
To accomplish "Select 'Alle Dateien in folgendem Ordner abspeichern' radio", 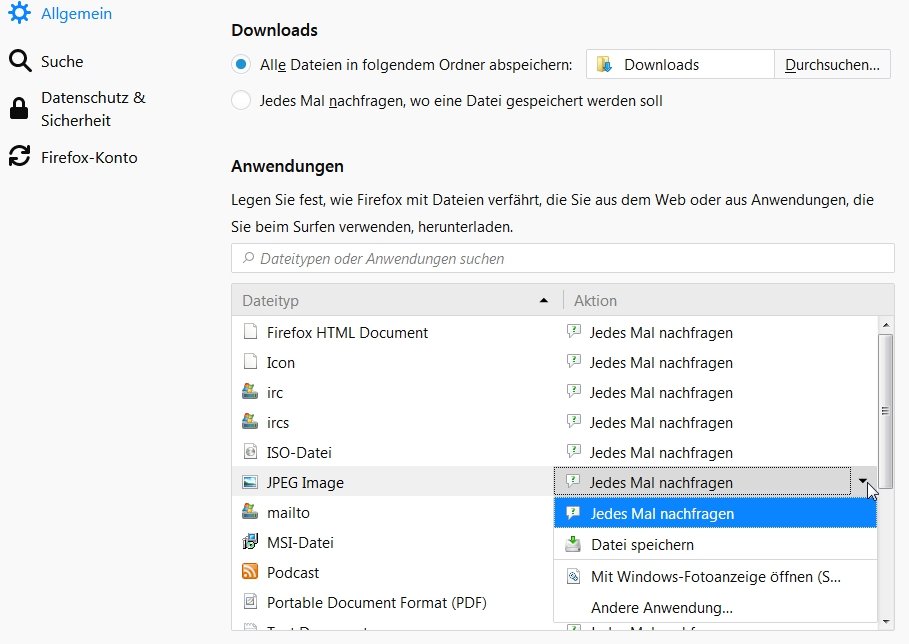I will click(x=241, y=65).
